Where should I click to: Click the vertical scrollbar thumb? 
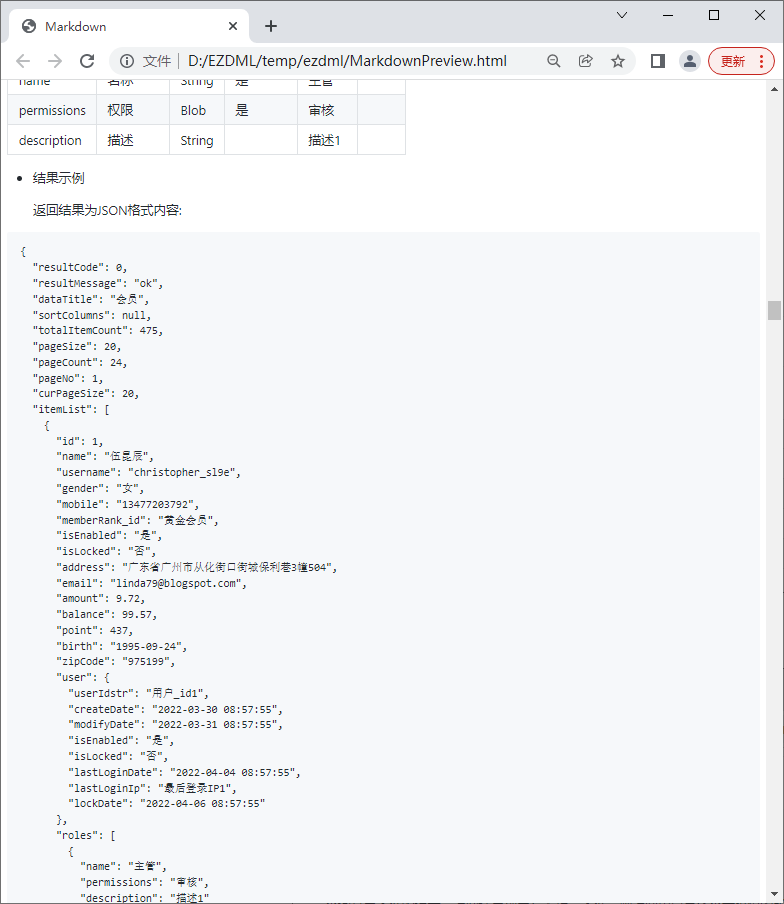[x=774, y=310]
